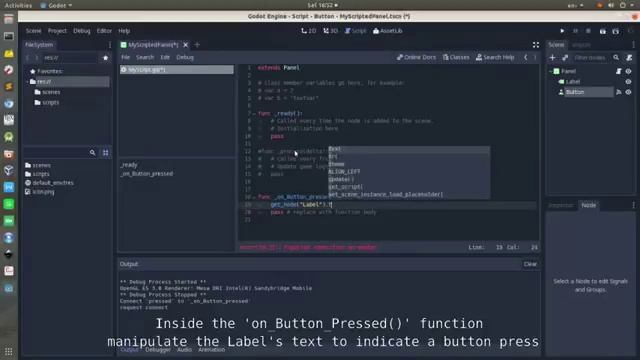Select the Import dock tab
Screen dimensions: 640x360
581,45
